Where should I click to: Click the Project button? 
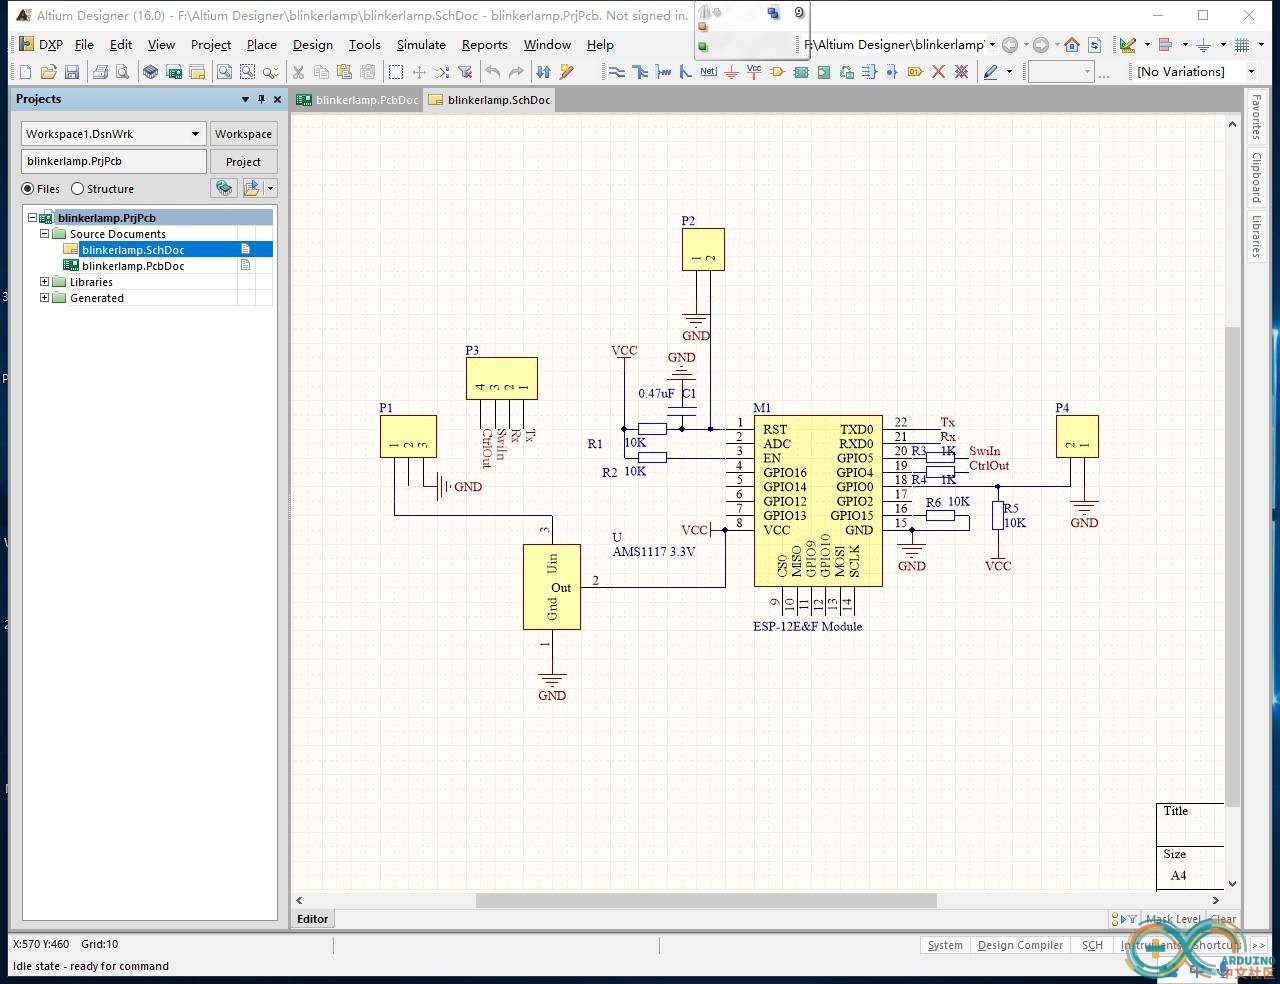pyautogui.click(x=243, y=162)
